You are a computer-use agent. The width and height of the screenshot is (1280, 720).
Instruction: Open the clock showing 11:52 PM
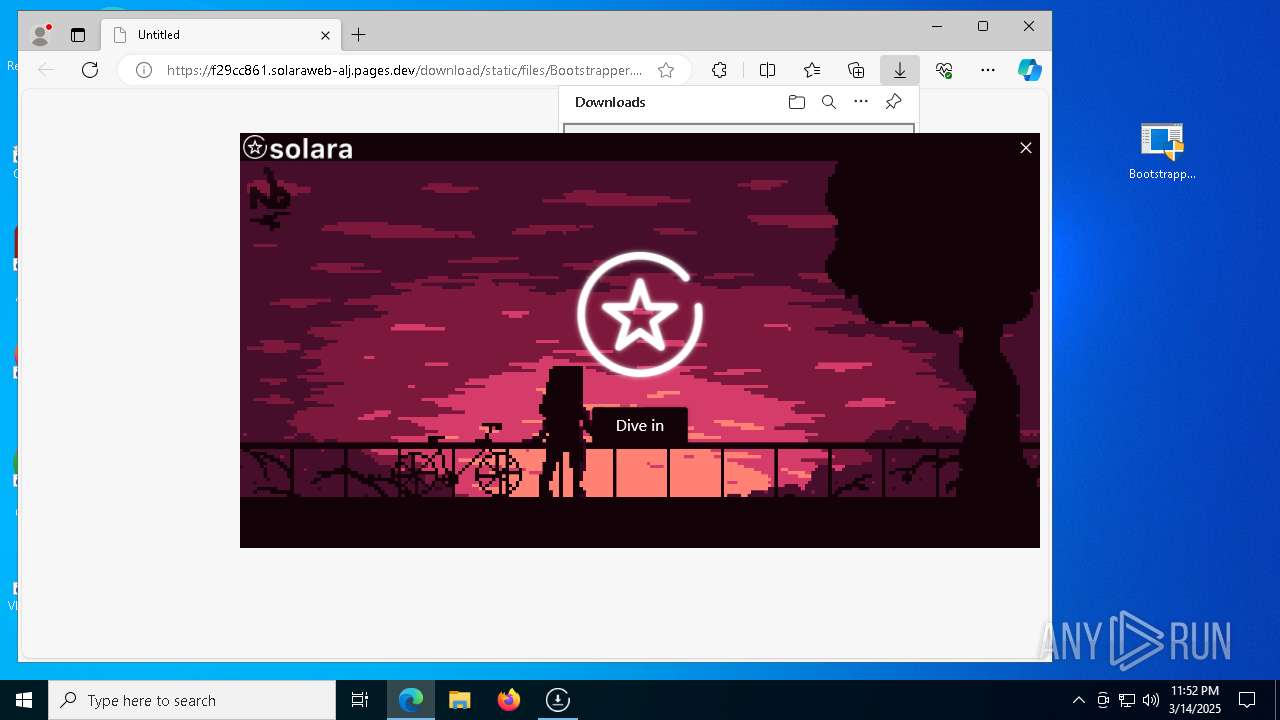click(1194, 700)
